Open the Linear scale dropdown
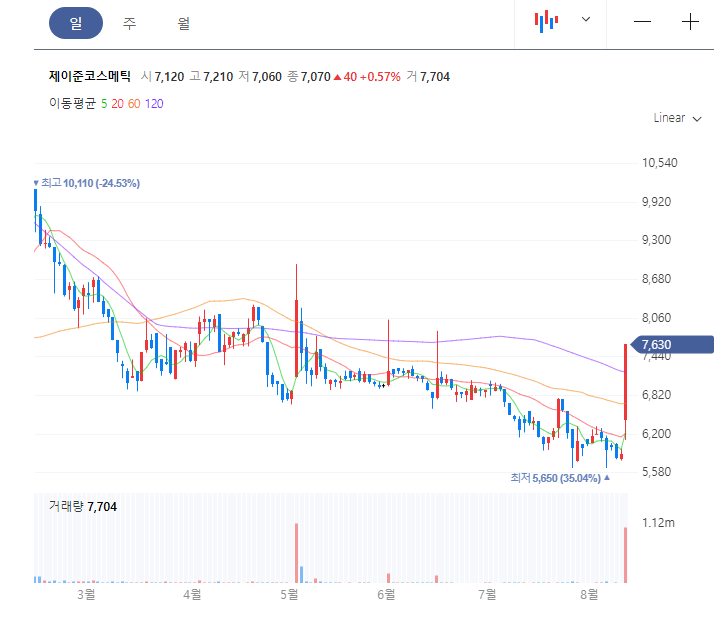The image size is (726, 617). (x=677, y=118)
